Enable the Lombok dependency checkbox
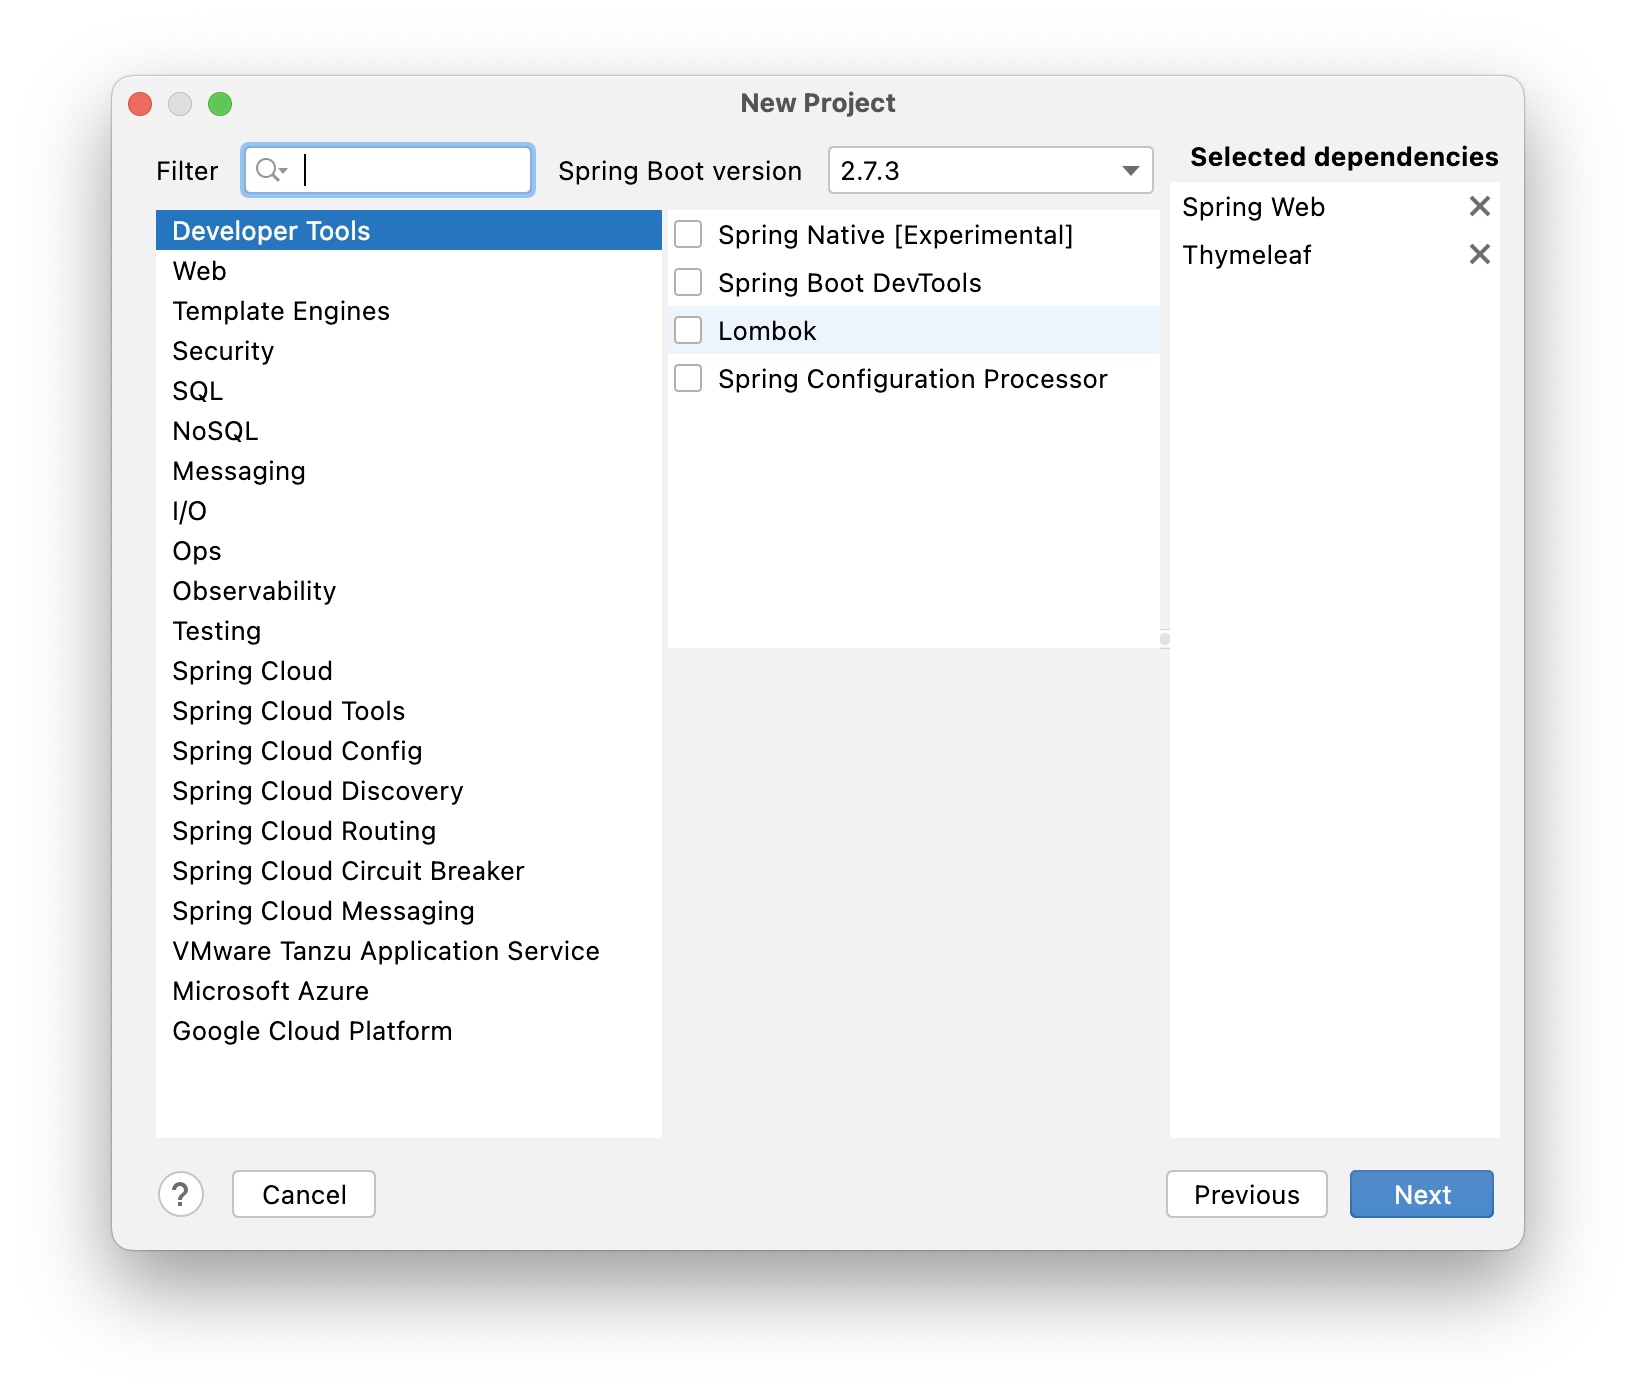Viewport: 1636px width, 1398px height. tap(688, 331)
